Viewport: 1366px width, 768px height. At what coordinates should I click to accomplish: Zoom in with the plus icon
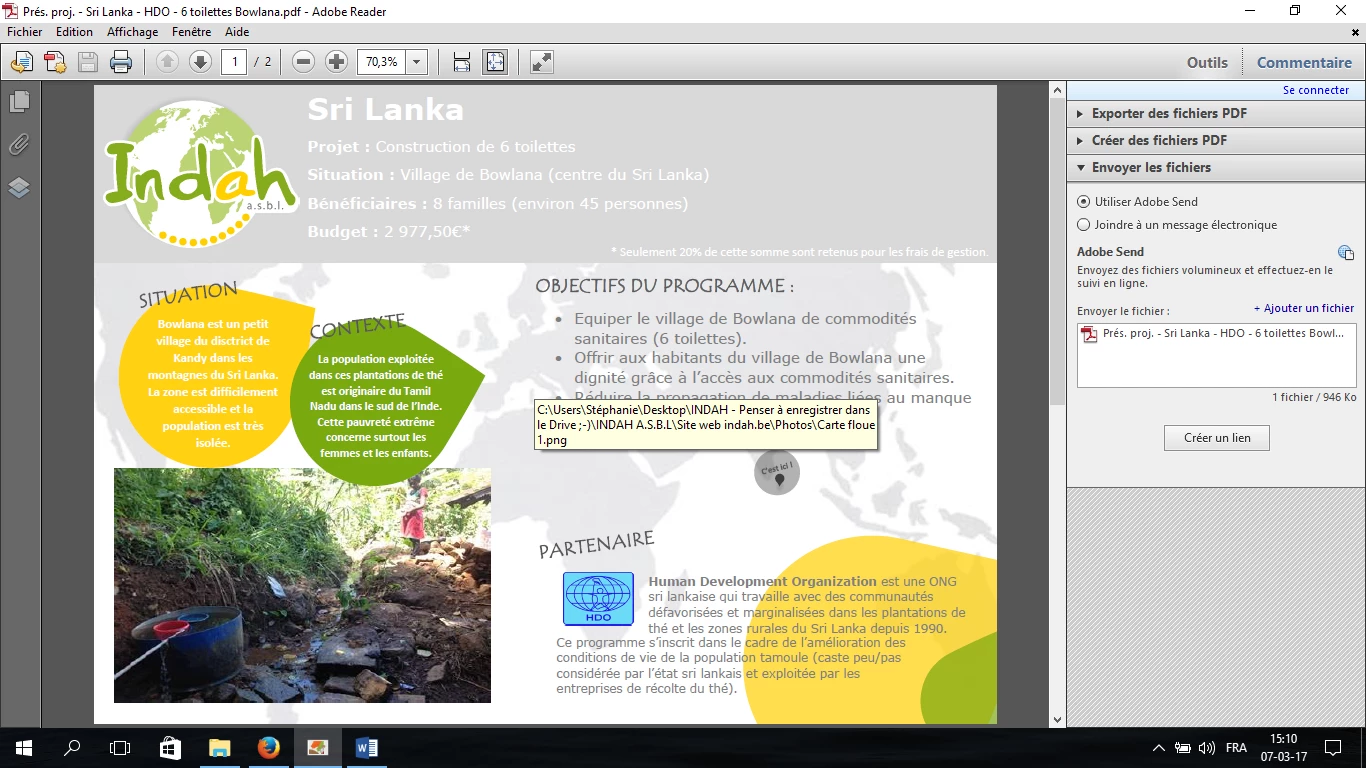pyautogui.click(x=337, y=62)
